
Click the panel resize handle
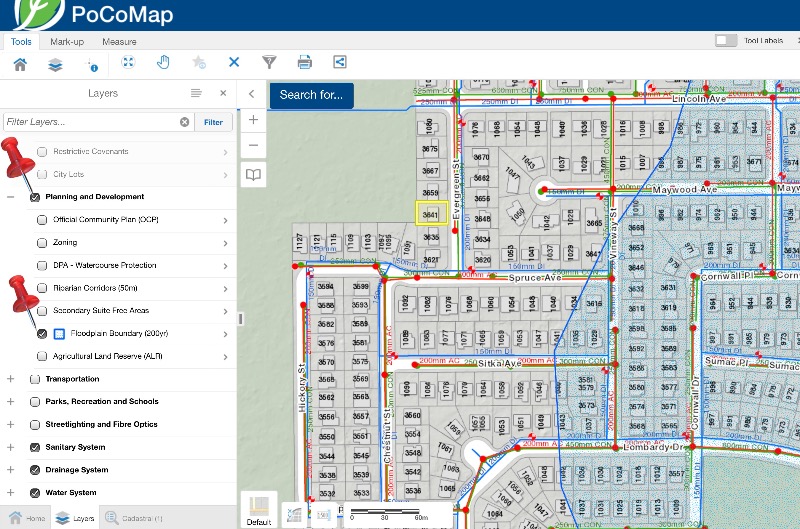click(241, 319)
